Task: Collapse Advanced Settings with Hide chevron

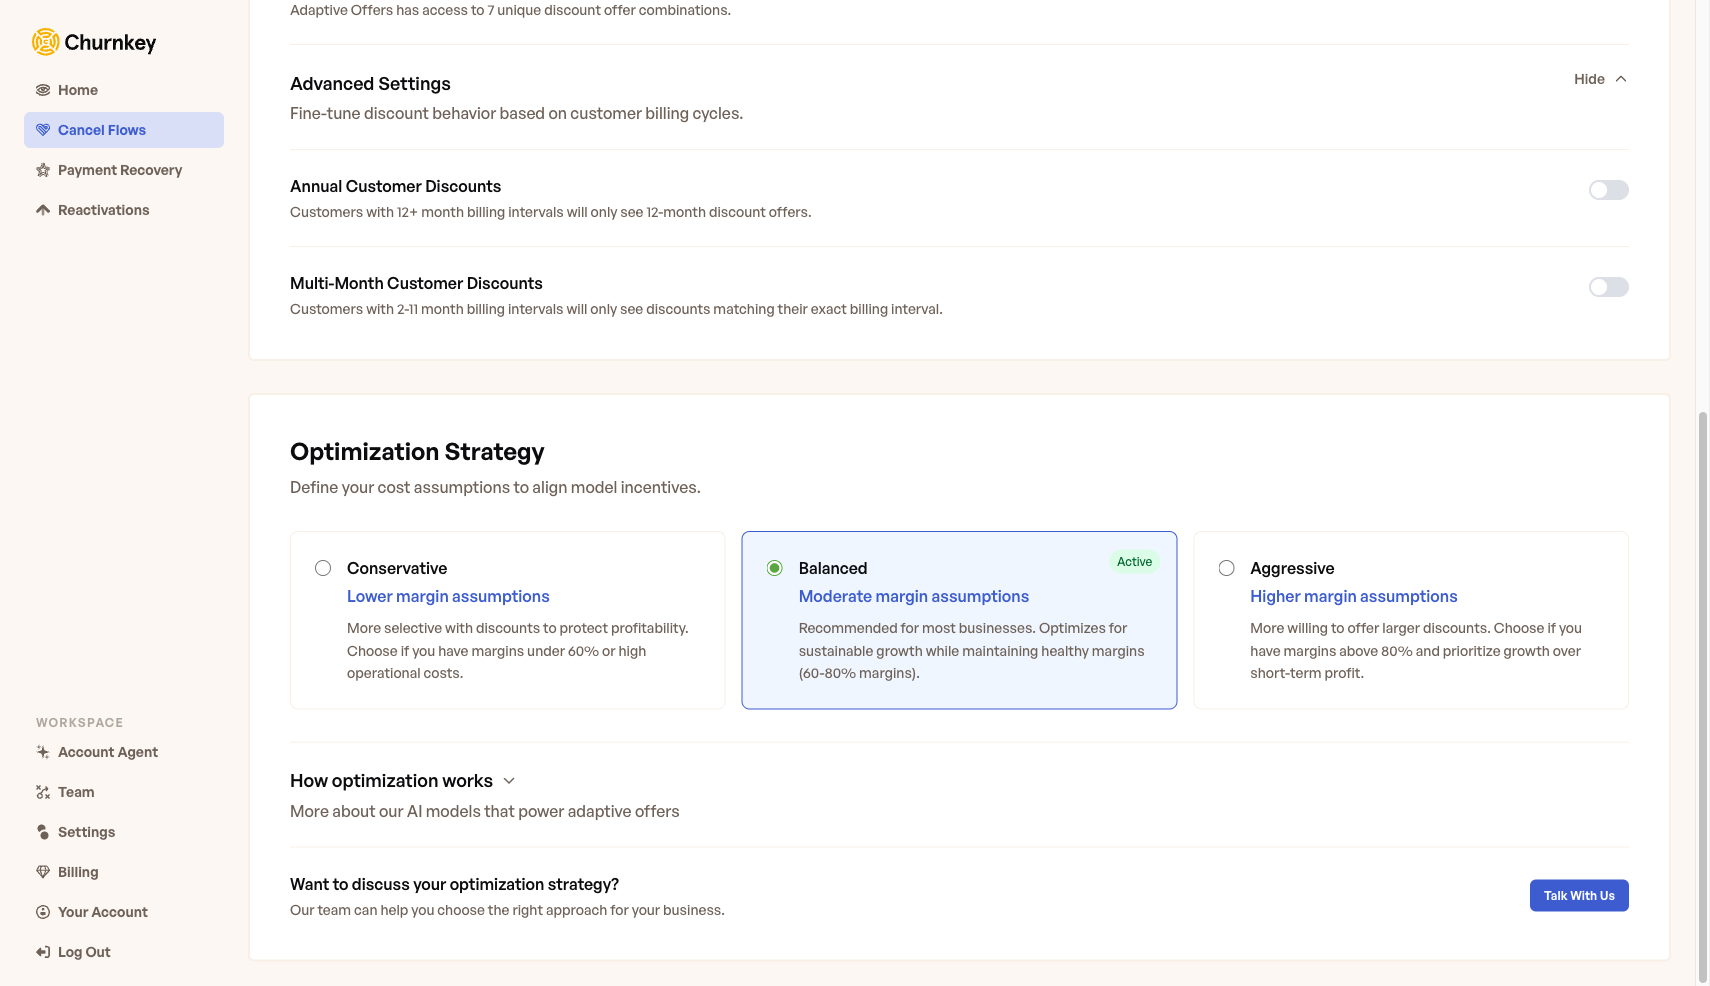Action: pos(1620,79)
